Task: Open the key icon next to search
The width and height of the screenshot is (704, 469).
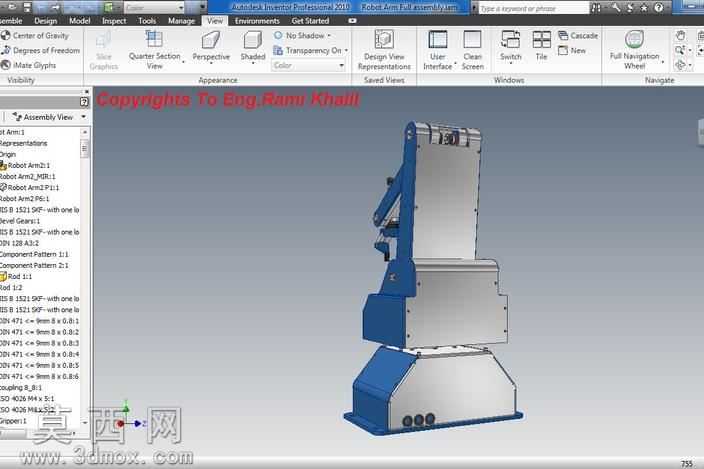Action: (x=616, y=8)
